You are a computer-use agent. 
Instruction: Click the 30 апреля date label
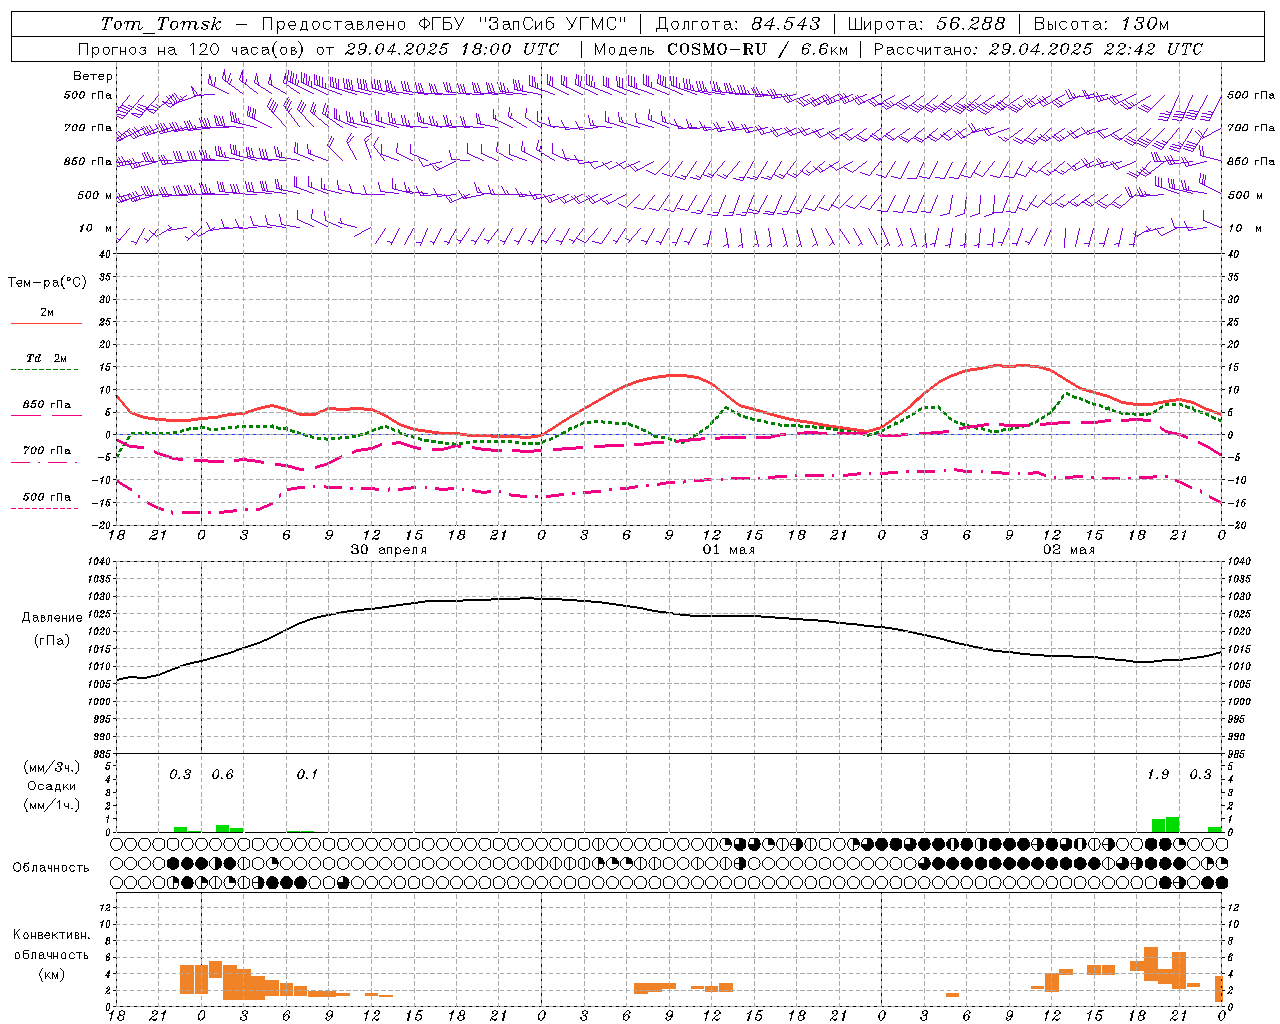(x=389, y=550)
